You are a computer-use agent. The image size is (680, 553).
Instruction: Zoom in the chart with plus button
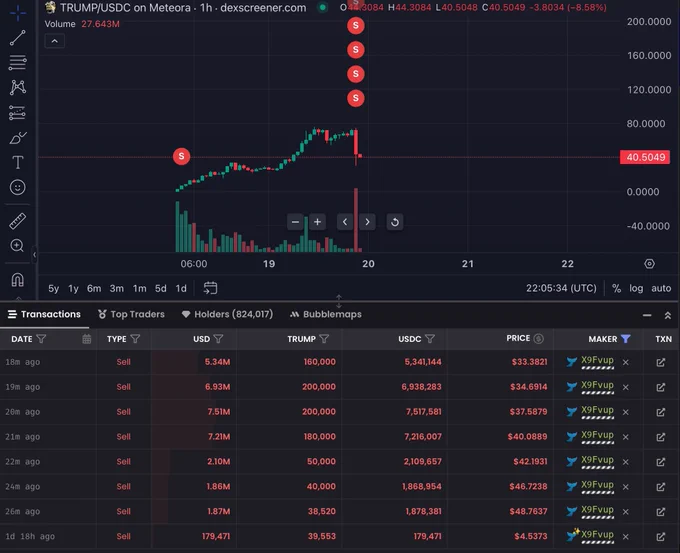coord(317,222)
